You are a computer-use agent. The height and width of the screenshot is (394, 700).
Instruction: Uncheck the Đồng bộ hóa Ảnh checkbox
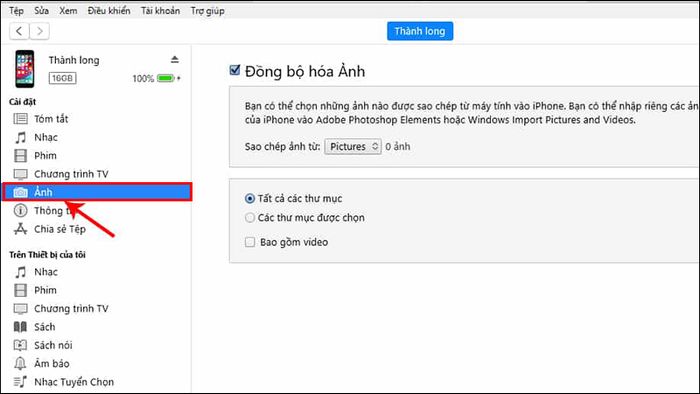pyautogui.click(x=235, y=70)
